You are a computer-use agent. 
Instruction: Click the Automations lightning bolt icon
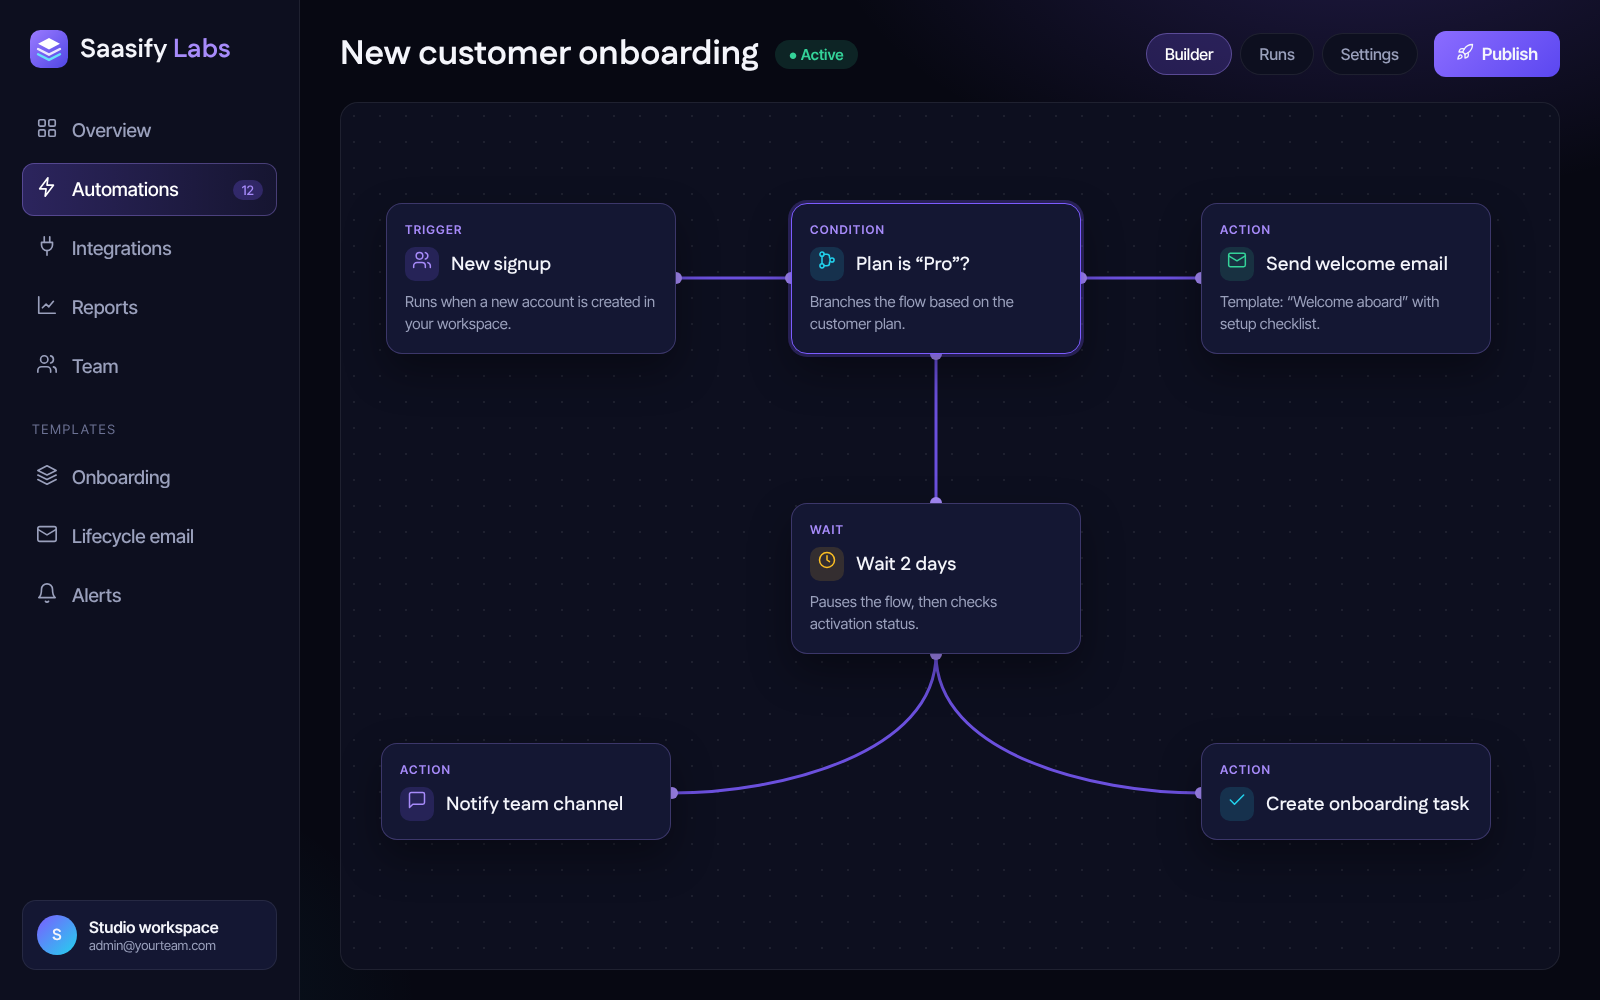click(47, 187)
